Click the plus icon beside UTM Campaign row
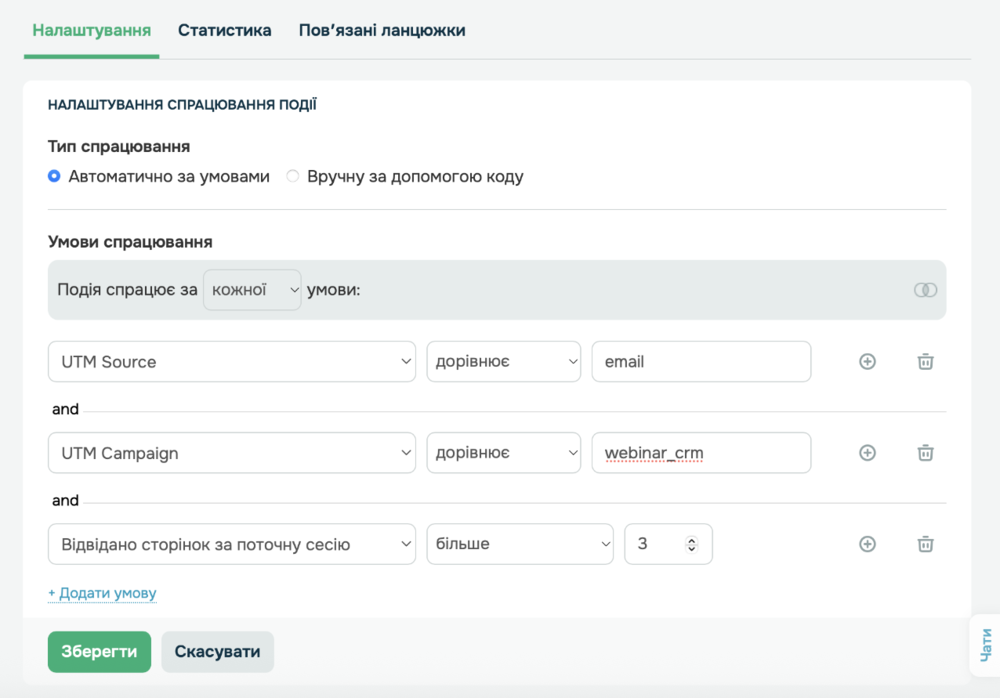Viewport: 1000px width, 698px height. pyautogui.click(x=867, y=453)
